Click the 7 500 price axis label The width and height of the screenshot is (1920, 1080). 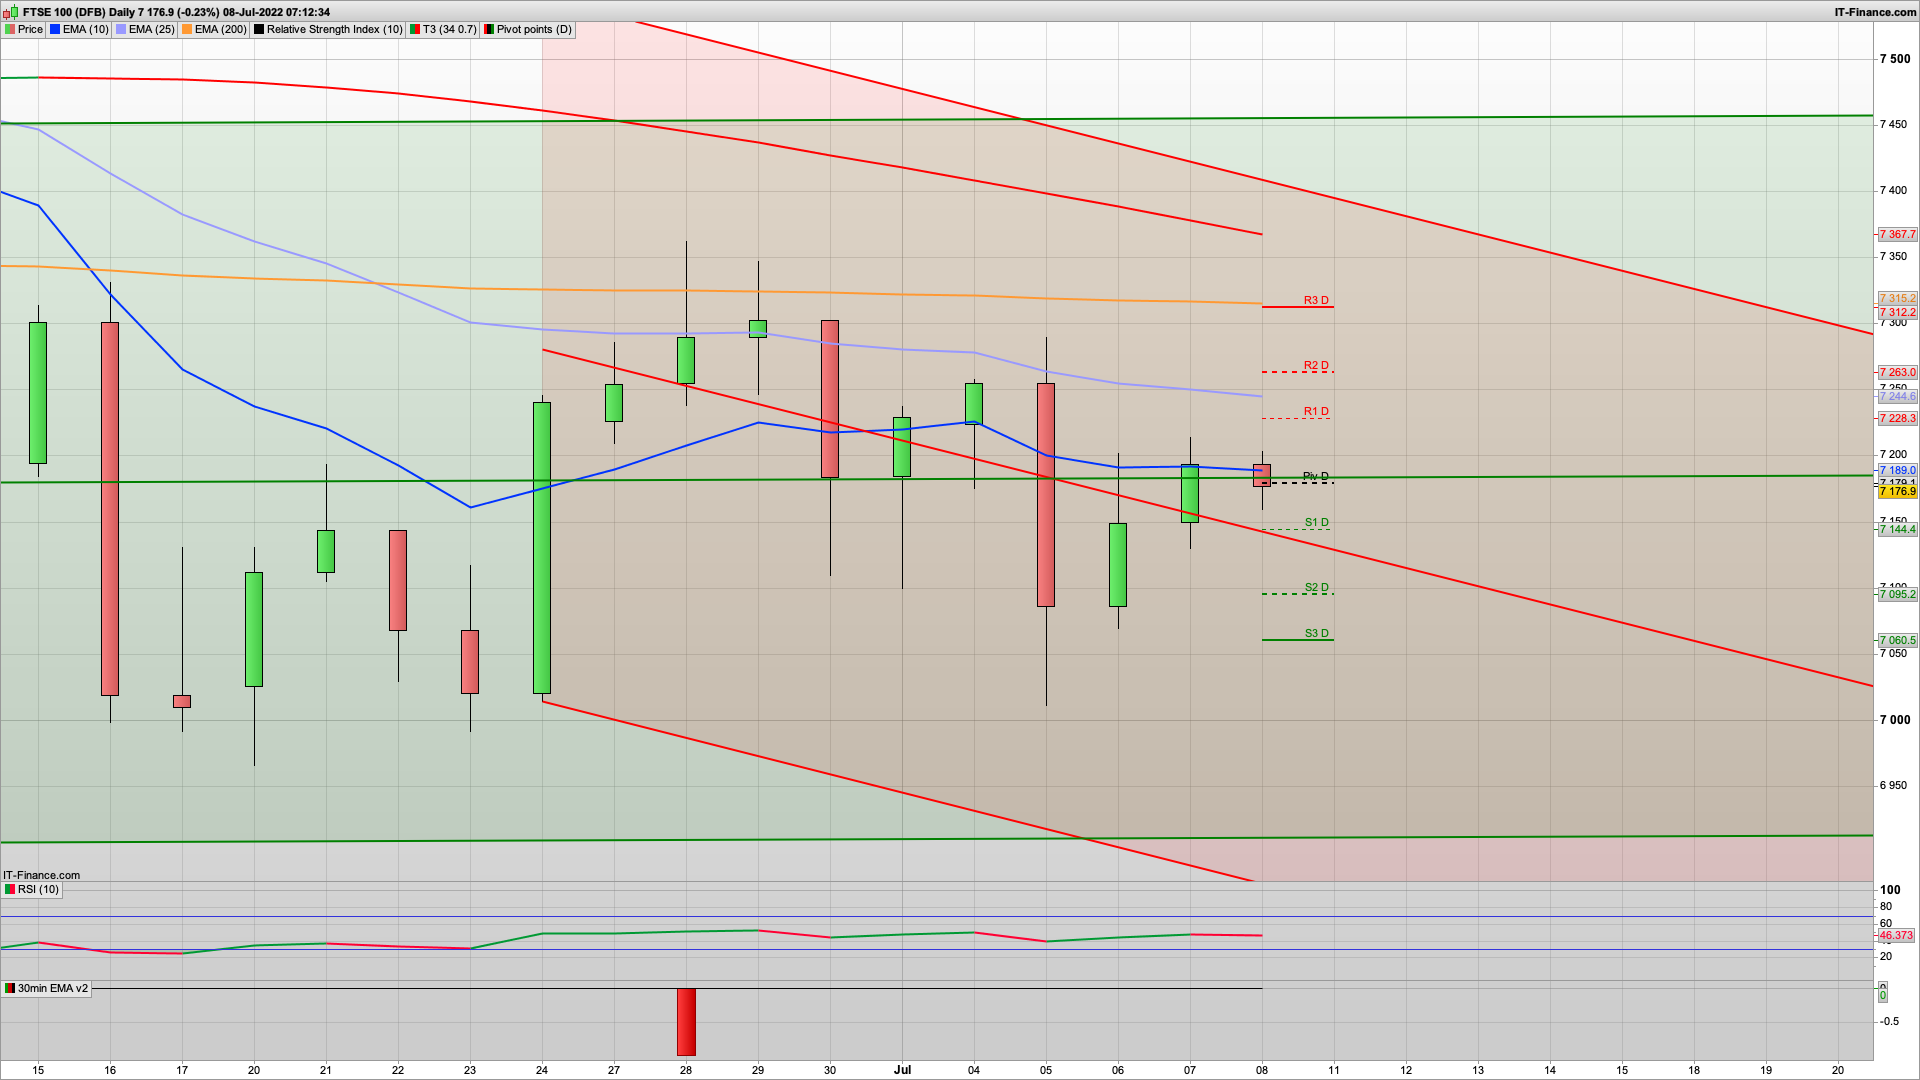pos(1895,59)
